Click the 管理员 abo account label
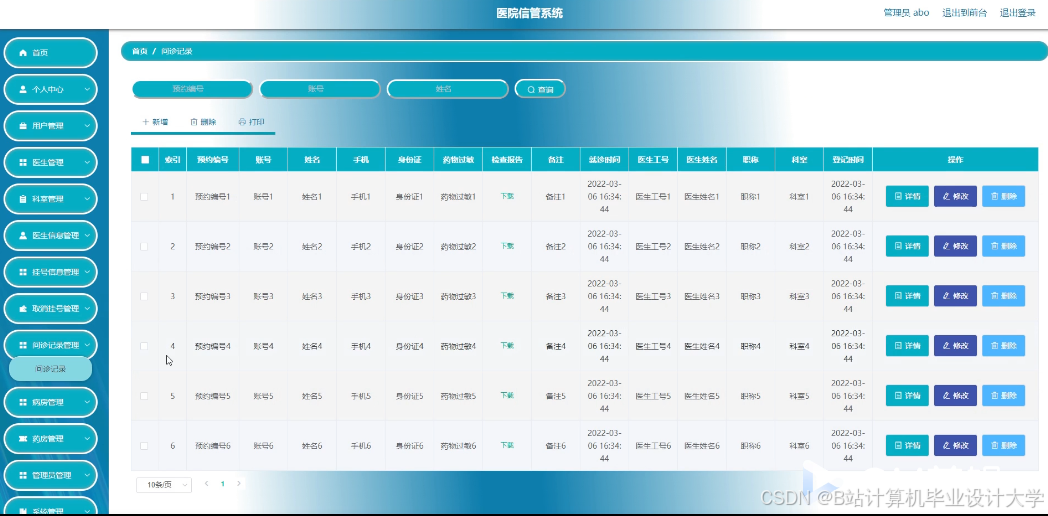1048x516 pixels. (906, 13)
